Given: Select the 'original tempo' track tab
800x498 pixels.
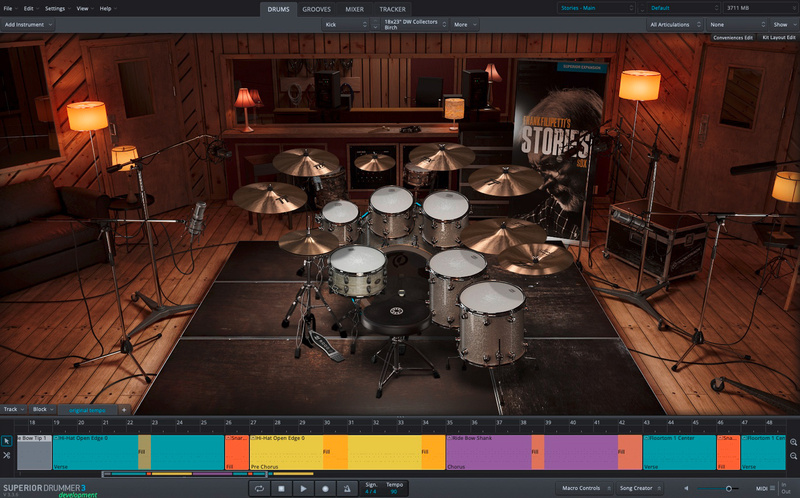Looking at the screenshot, I should [x=87, y=410].
